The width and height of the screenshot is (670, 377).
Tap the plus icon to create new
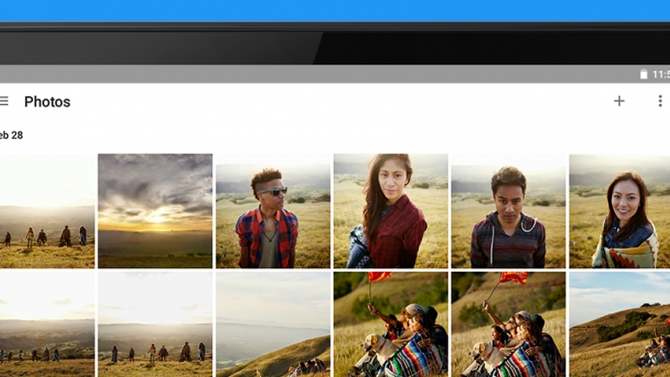pyautogui.click(x=619, y=101)
